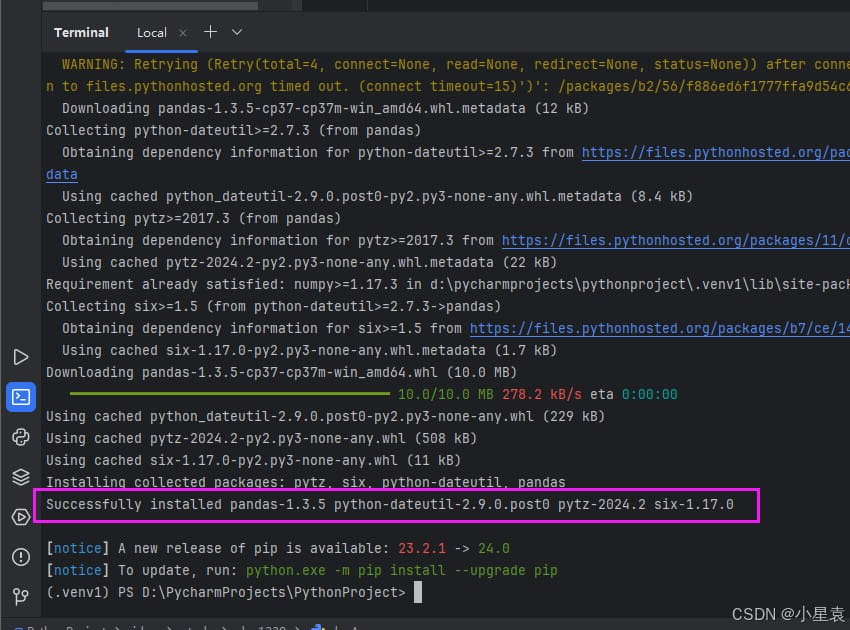This screenshot has height=630, width=850.
Task: Open the Run tool window
Action: click(21, 357)
